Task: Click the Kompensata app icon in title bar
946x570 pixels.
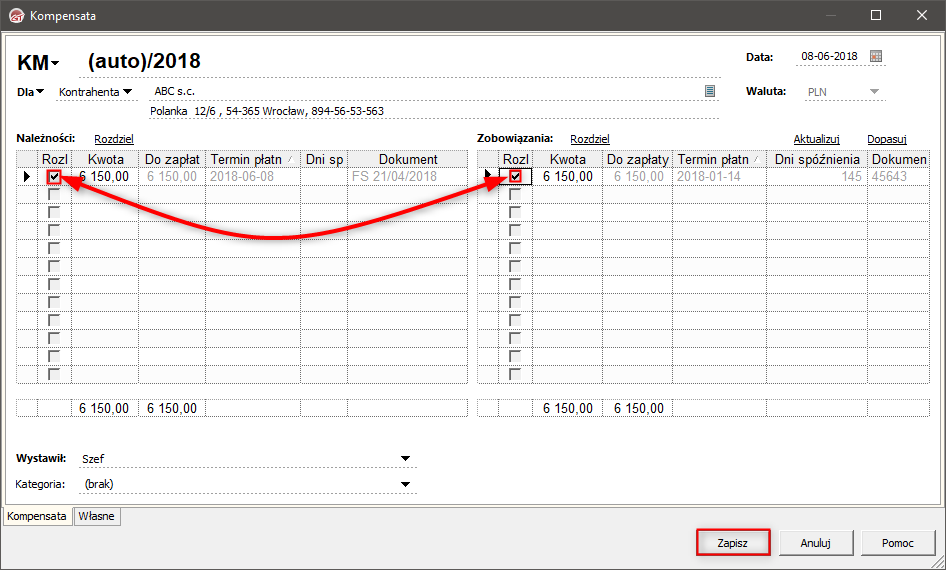Action: coord(16,15)
